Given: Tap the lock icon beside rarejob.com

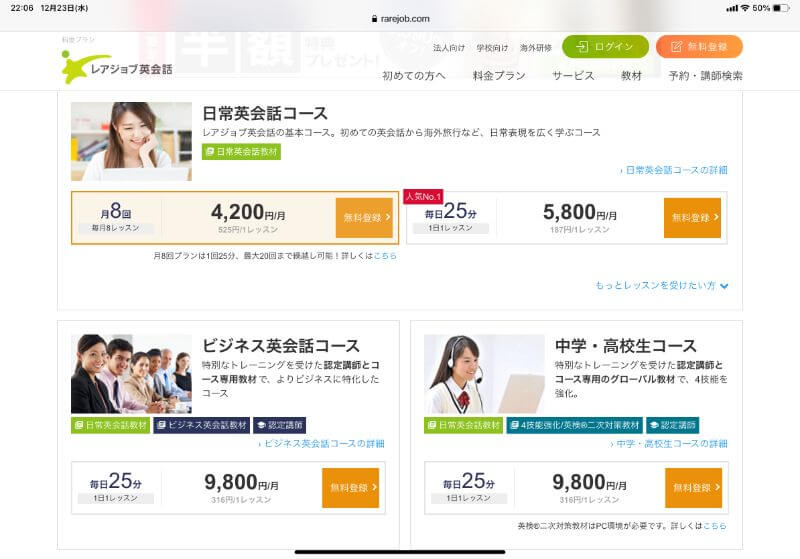Looking at the screenshot, I should click(374, 19).
